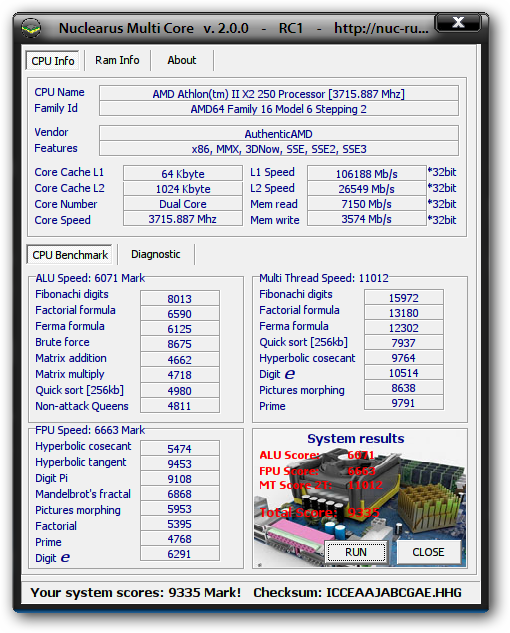Click the Multi Thread Speed: 11012 heading
The width and height of the screenshot is (510, 633).
coord(324,278)
